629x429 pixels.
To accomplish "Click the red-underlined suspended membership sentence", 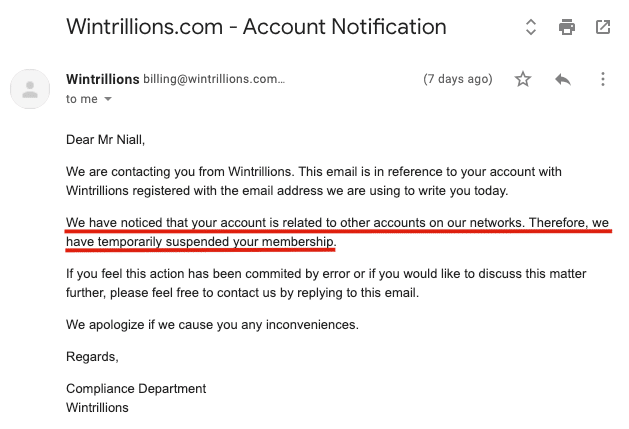I will click(337, 232).
